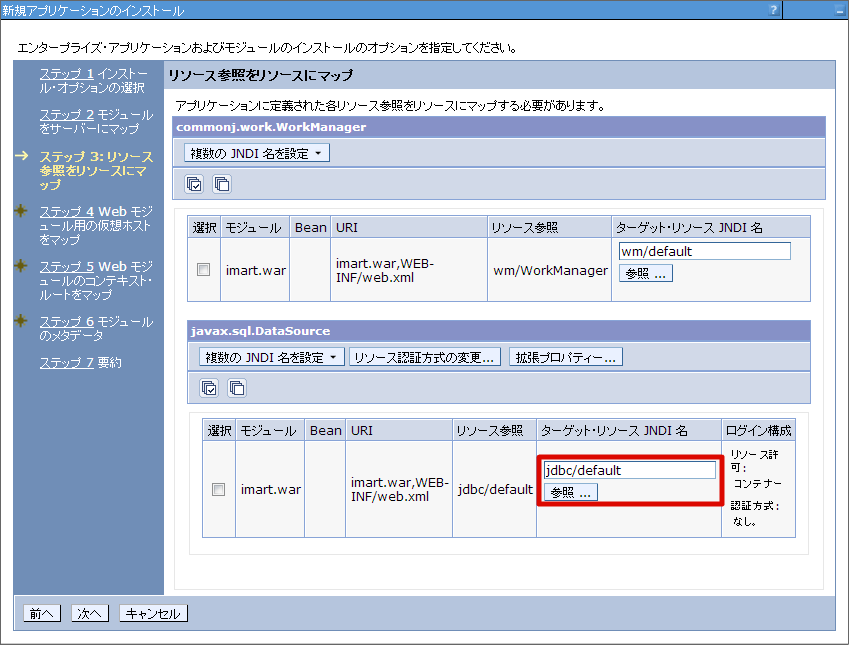Click select-all icon in WorkManager section
Screen dimensions: 849x645
195,183
